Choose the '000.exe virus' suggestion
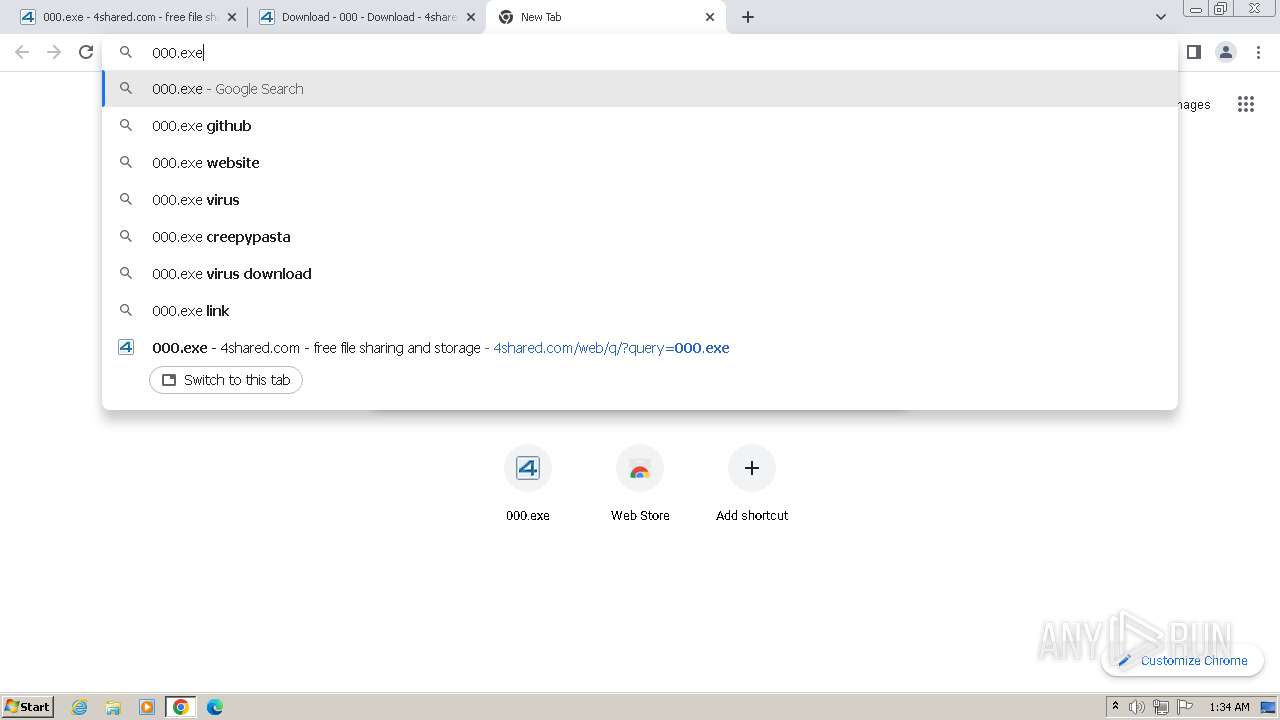The width and height of the screenshot is (1280, 720). click(x=640, y=200)
